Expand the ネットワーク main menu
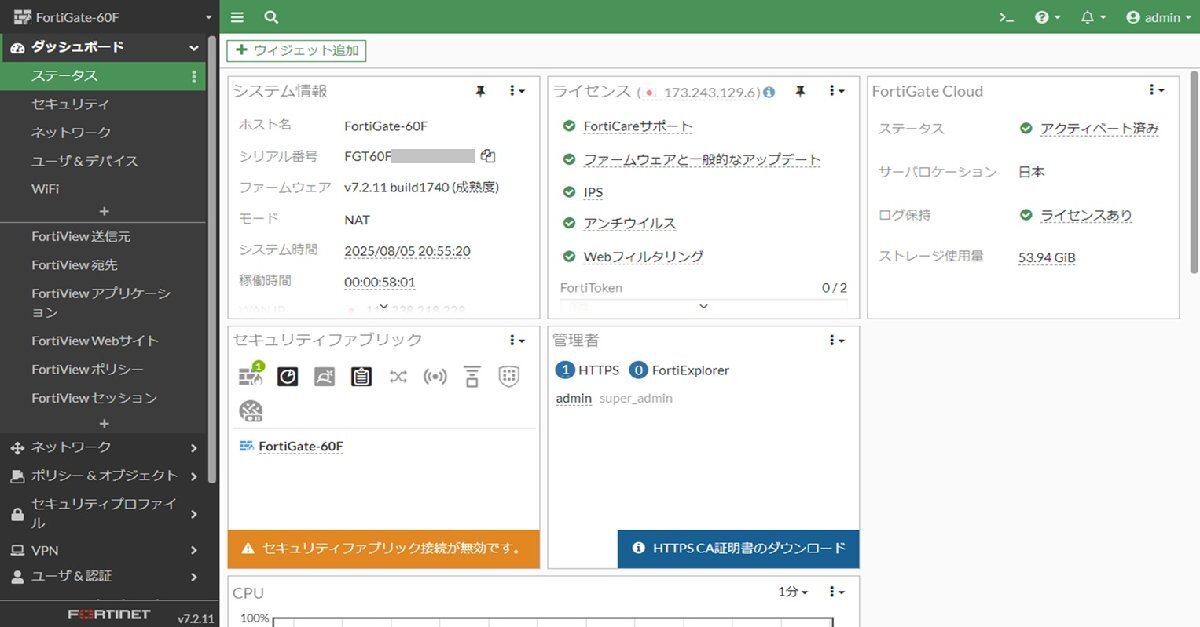1200x627 pixels. [103, 447]
